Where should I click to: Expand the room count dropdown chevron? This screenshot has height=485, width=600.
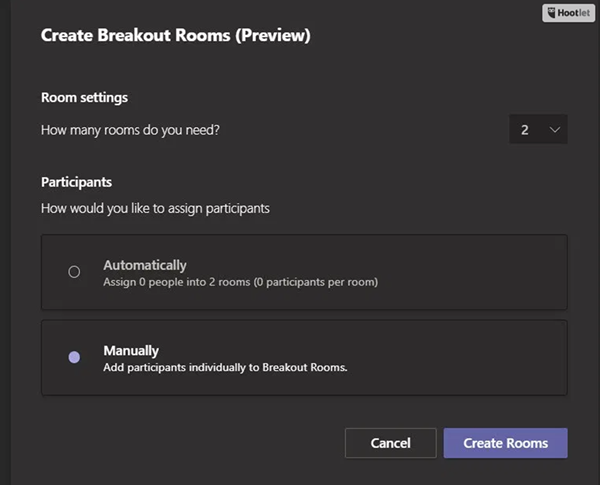(x=555, y=130)
